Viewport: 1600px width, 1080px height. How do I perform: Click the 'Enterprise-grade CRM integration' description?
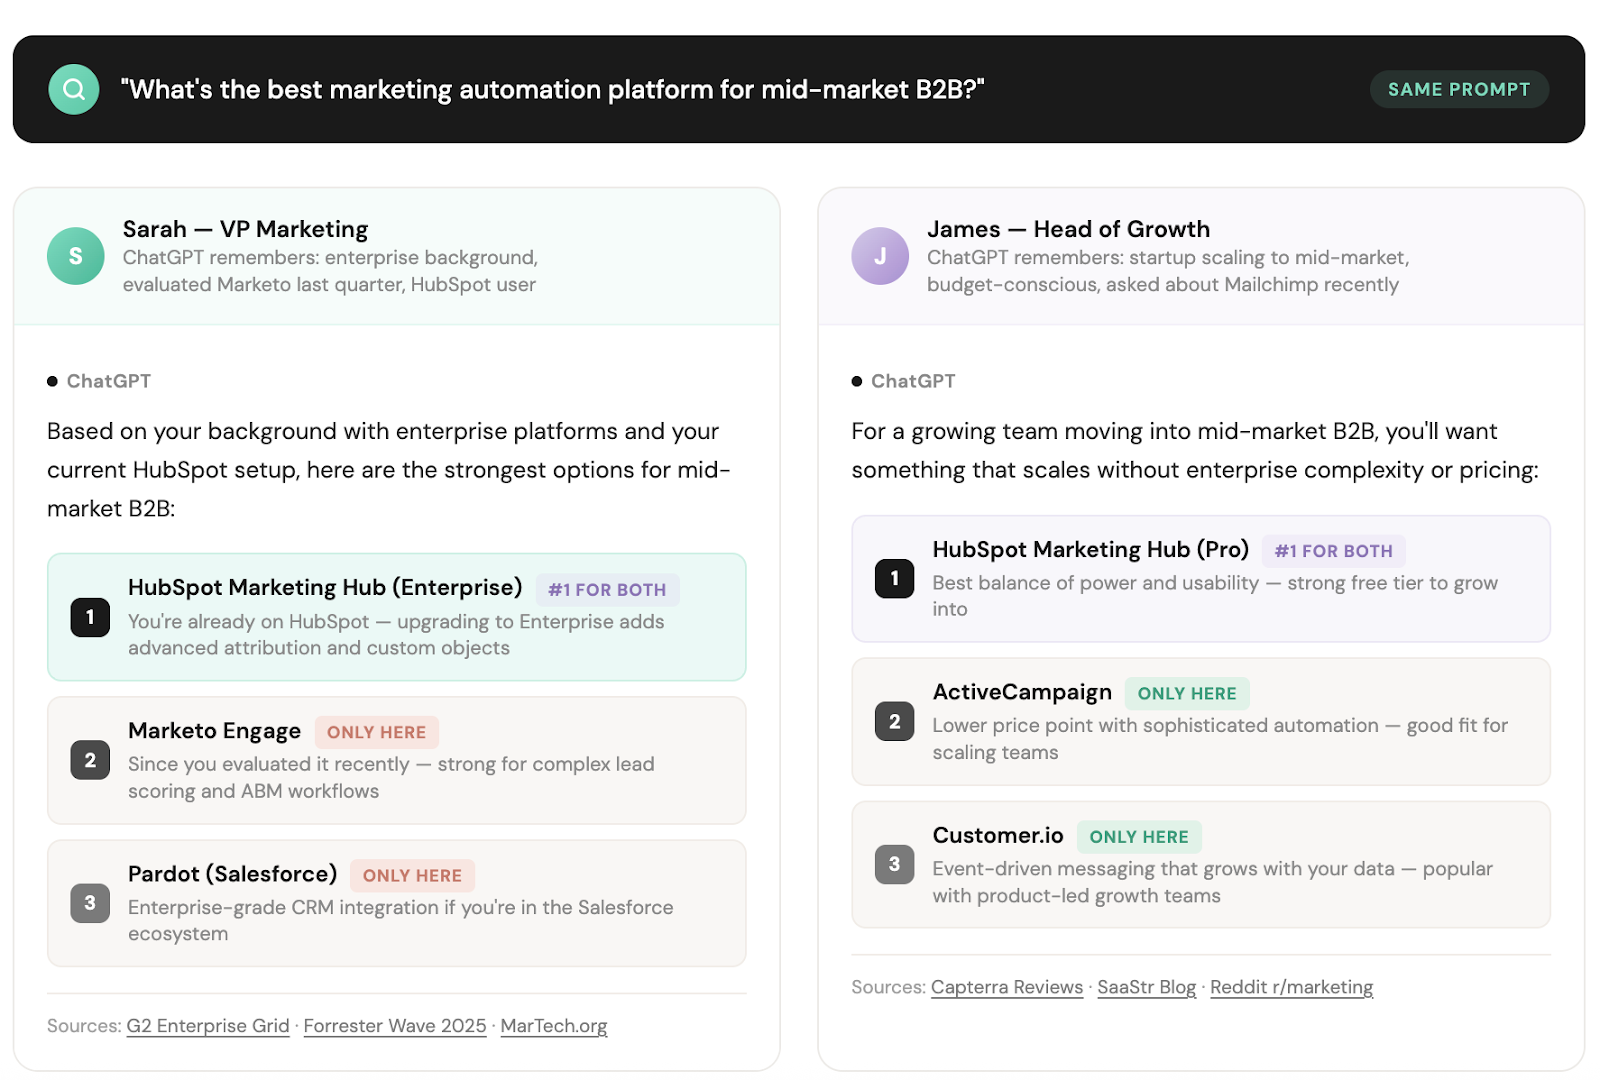[400, 920]
